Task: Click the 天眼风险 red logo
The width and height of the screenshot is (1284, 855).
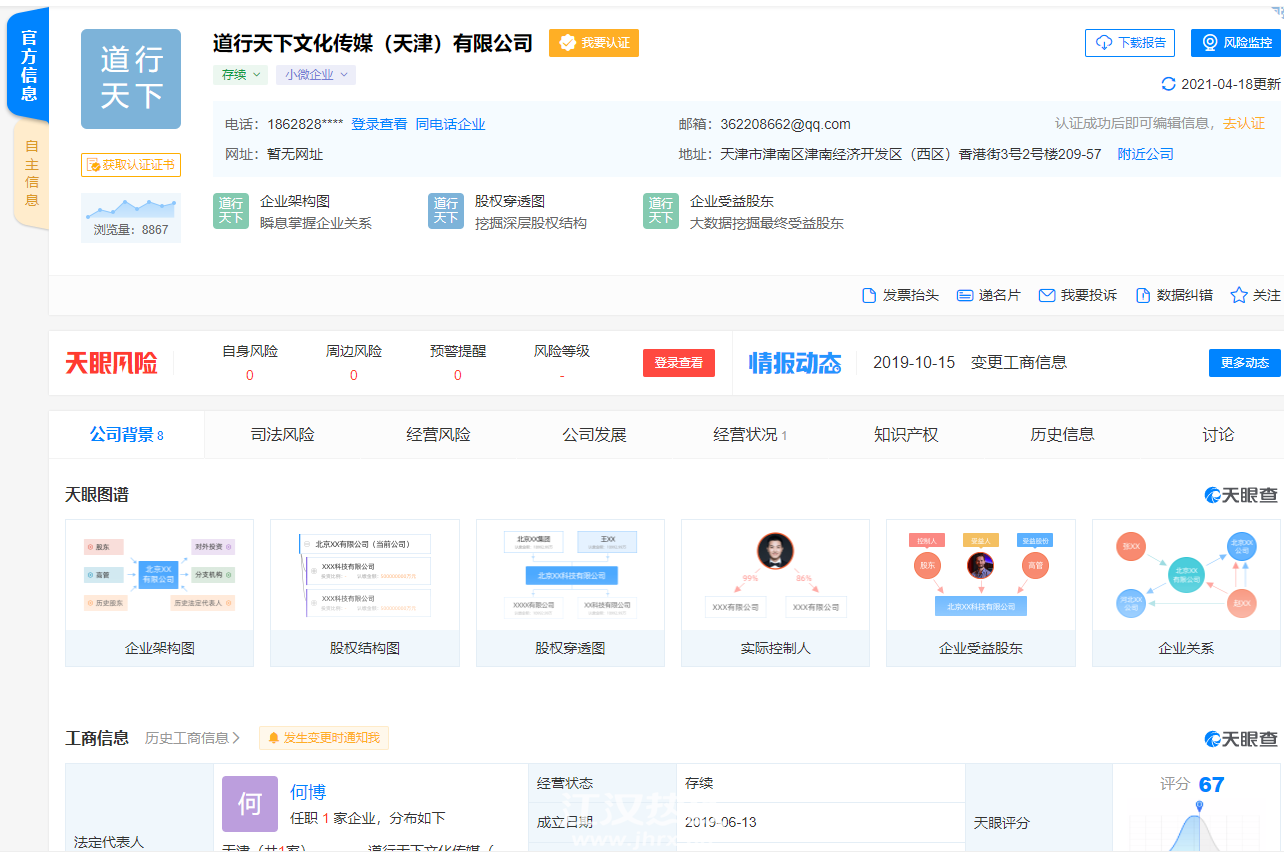Action: [112, 363]
